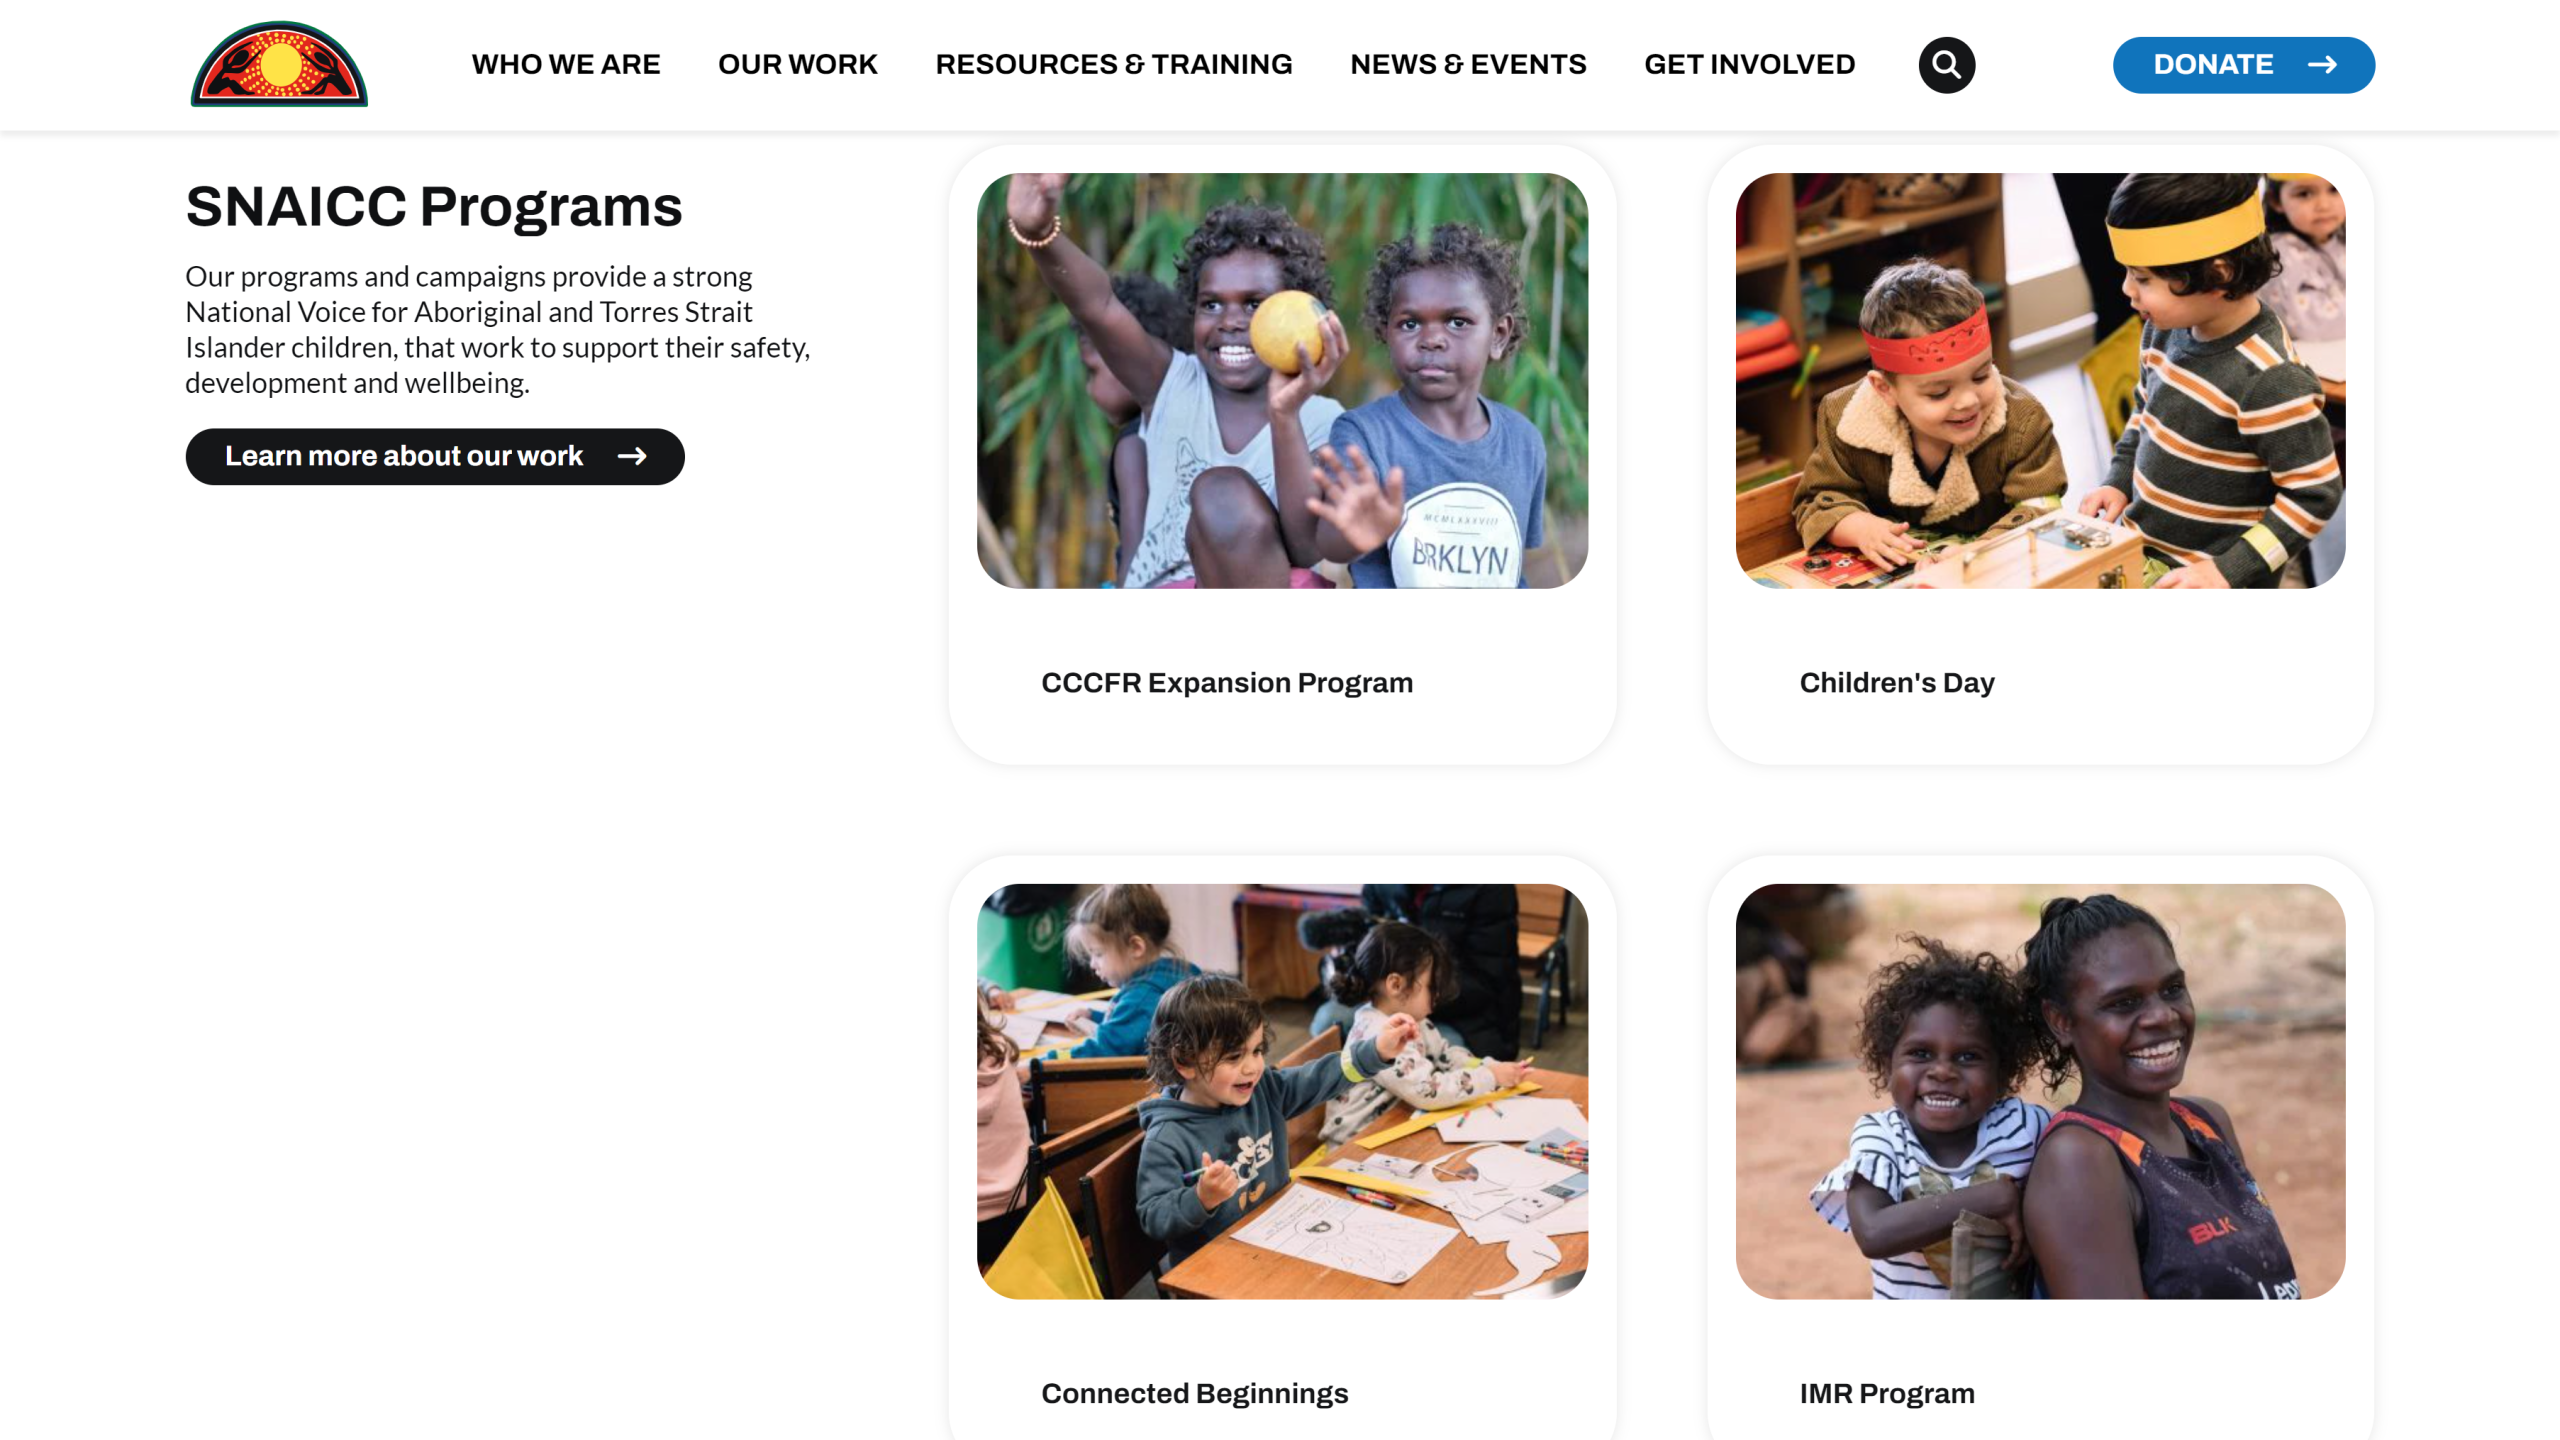Click the arrow on Learn more button
Screen dimensions: 2560x1440
pos(632,456)
